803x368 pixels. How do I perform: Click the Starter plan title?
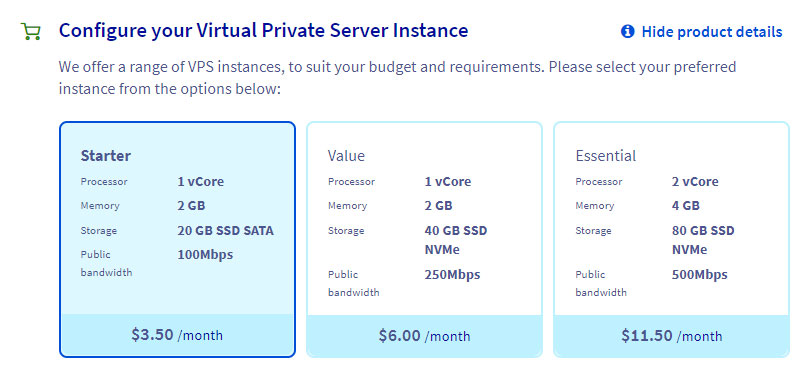[x=105, y=156]
